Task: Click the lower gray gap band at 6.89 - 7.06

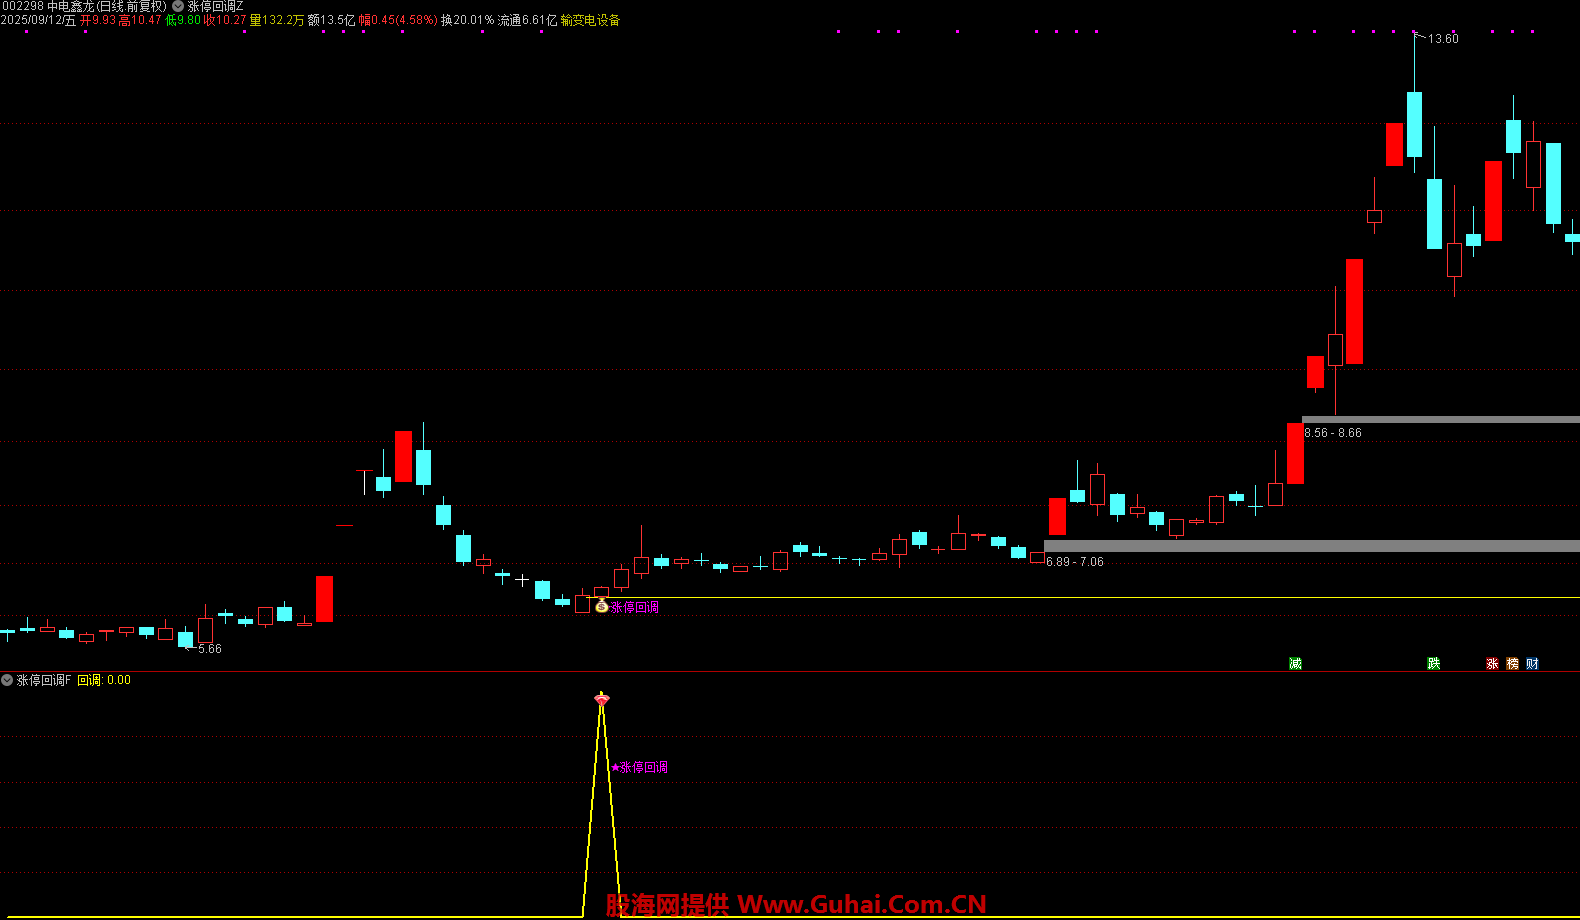Action: tap(1312, 546)
